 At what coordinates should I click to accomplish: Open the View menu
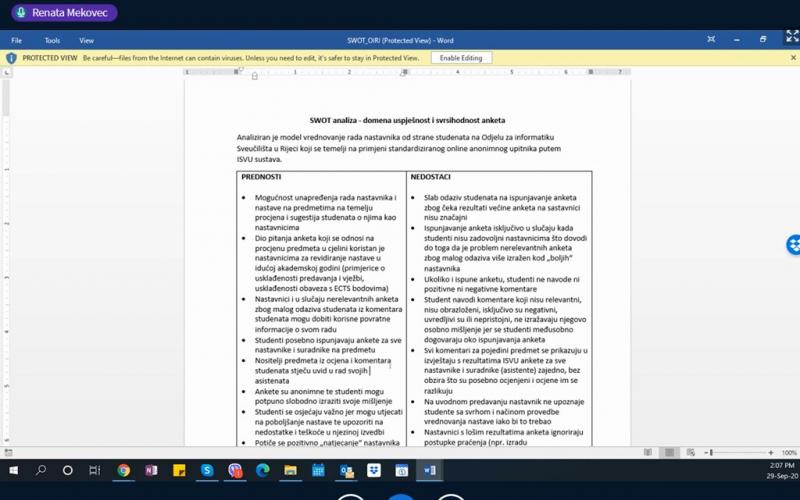click(x=86, y=40)
